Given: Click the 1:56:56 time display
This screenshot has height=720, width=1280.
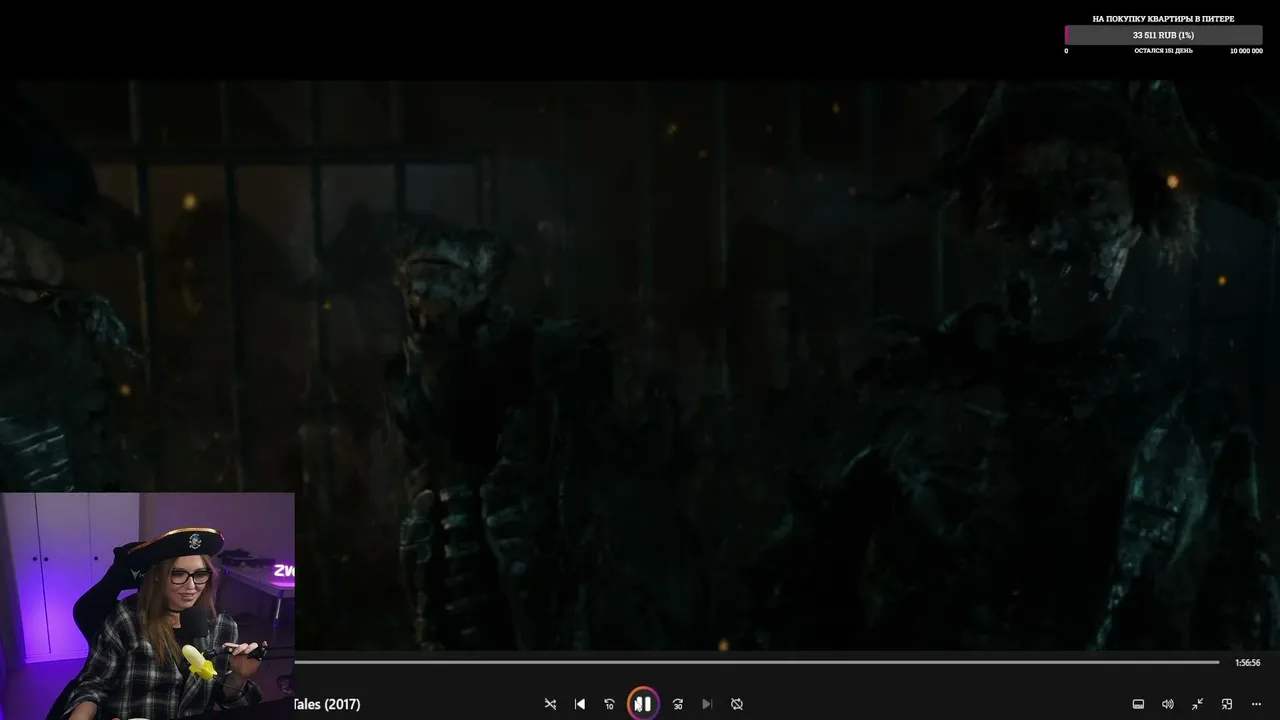Looking at the screenshot, I should (1247, 663).
